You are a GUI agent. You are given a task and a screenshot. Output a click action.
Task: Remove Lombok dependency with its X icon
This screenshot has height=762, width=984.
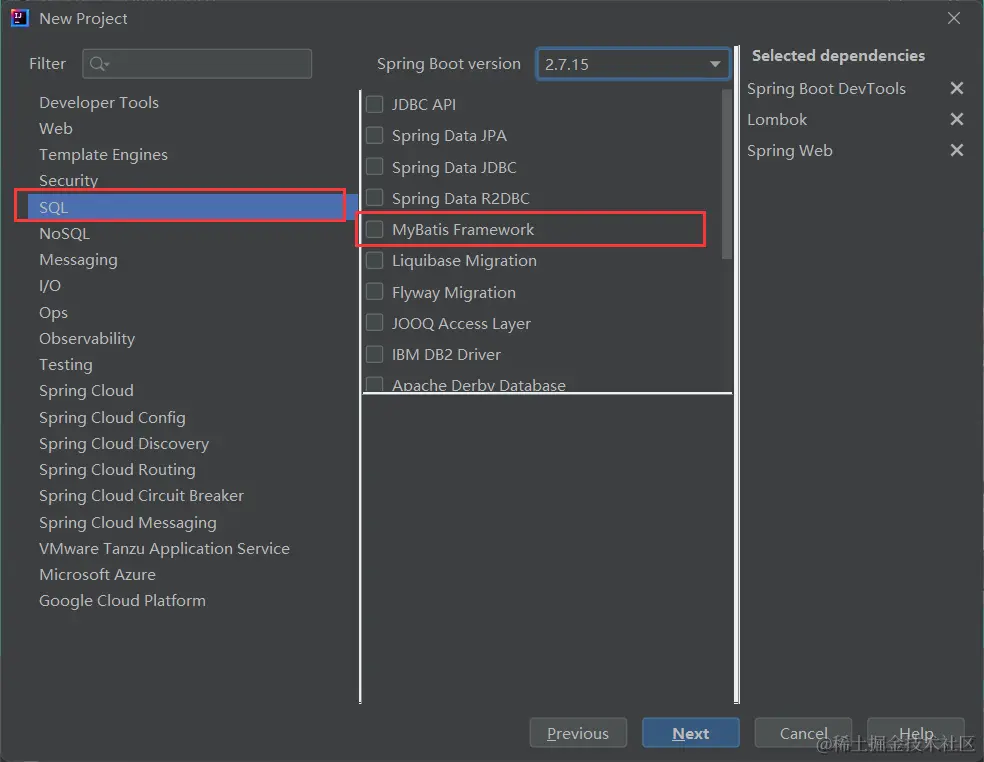point(957,120)
